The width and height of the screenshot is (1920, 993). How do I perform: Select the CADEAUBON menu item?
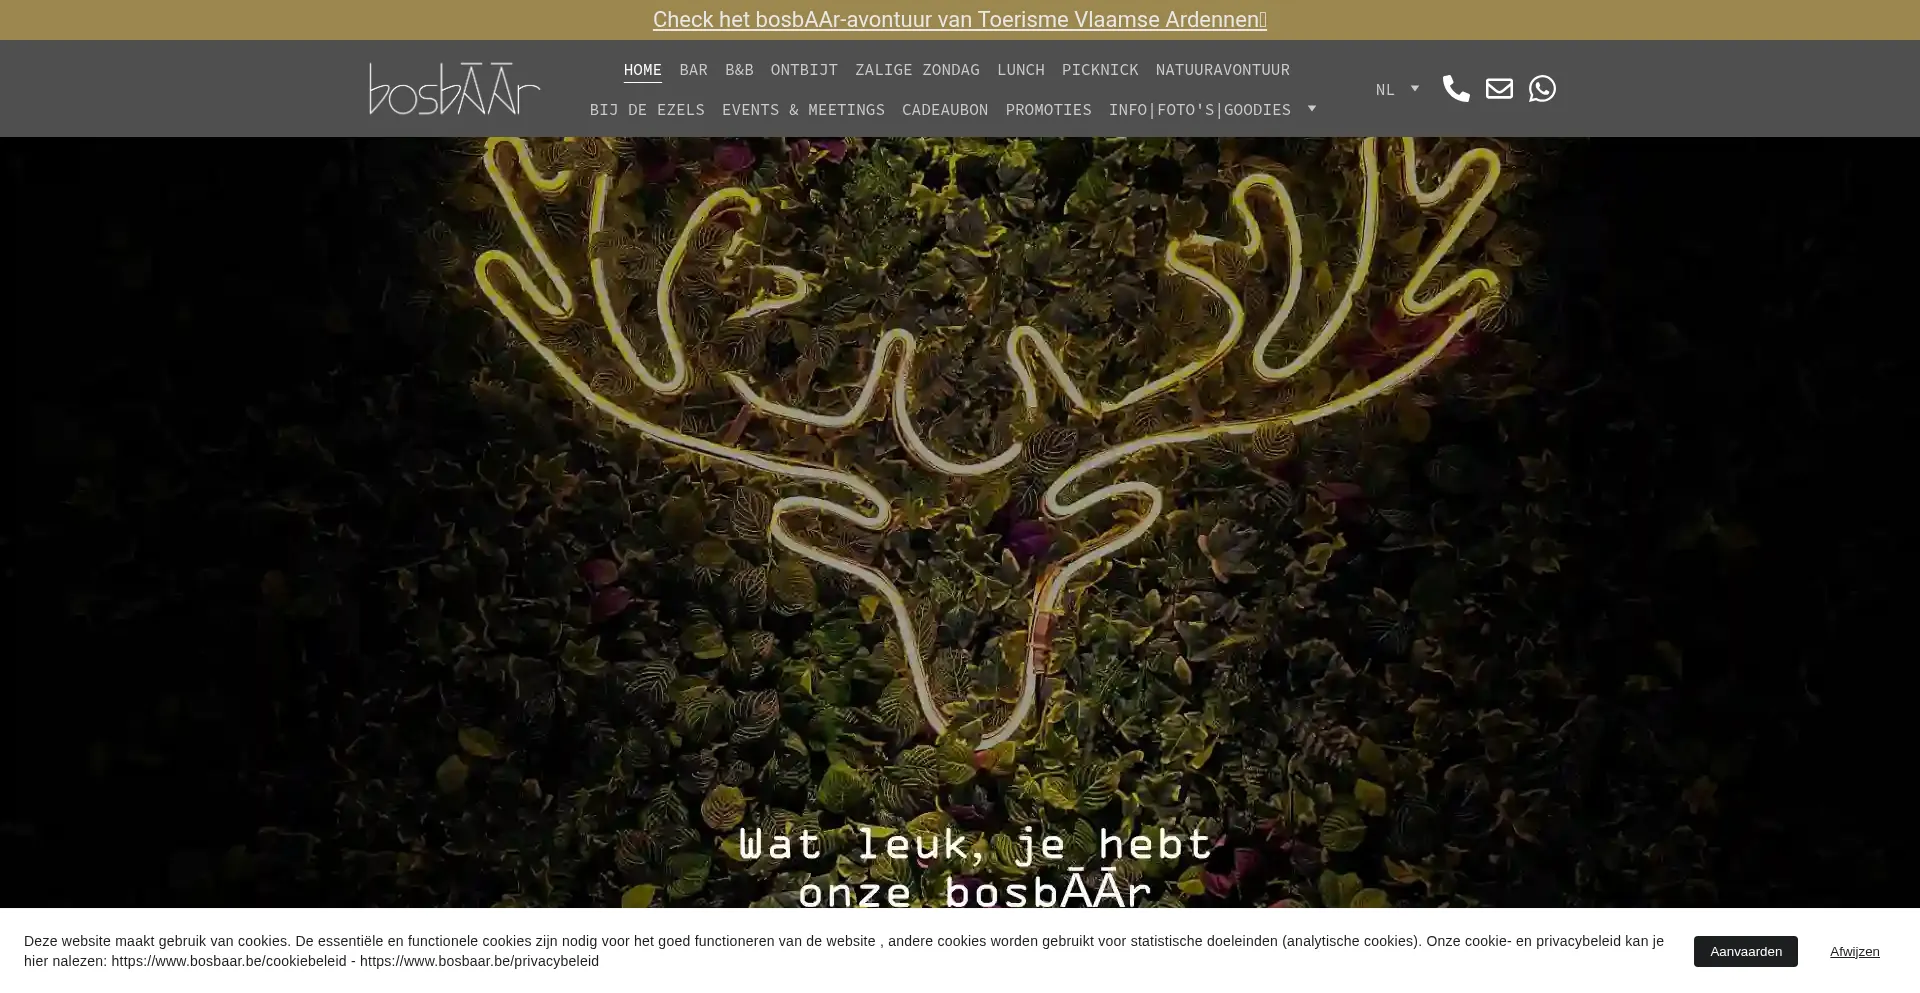pos(944,110)
